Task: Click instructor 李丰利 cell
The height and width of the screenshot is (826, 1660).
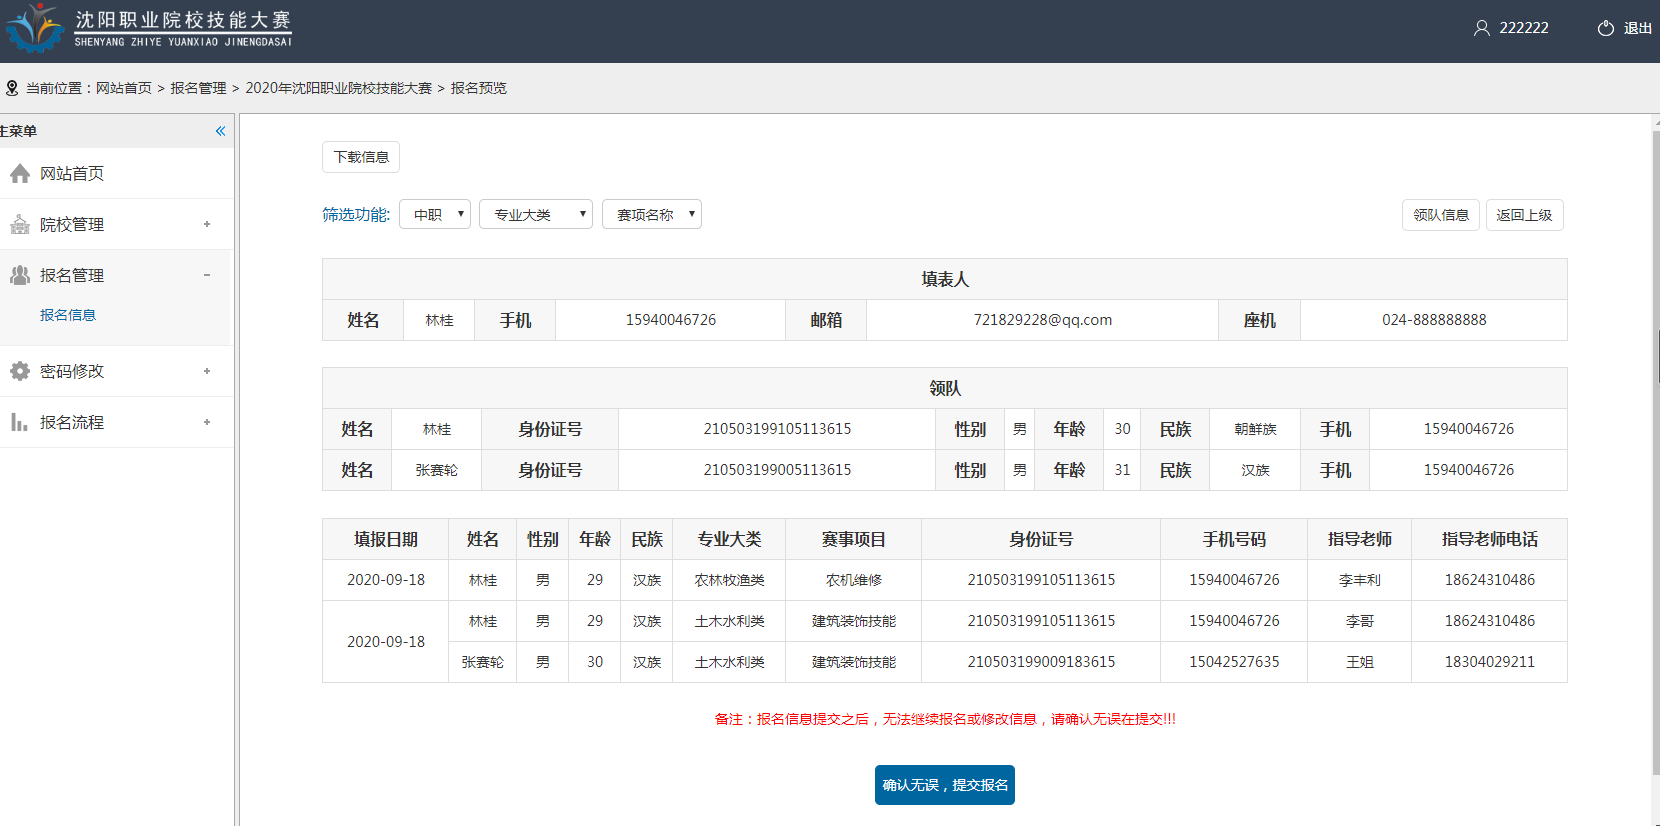Action: point(1360,580)
